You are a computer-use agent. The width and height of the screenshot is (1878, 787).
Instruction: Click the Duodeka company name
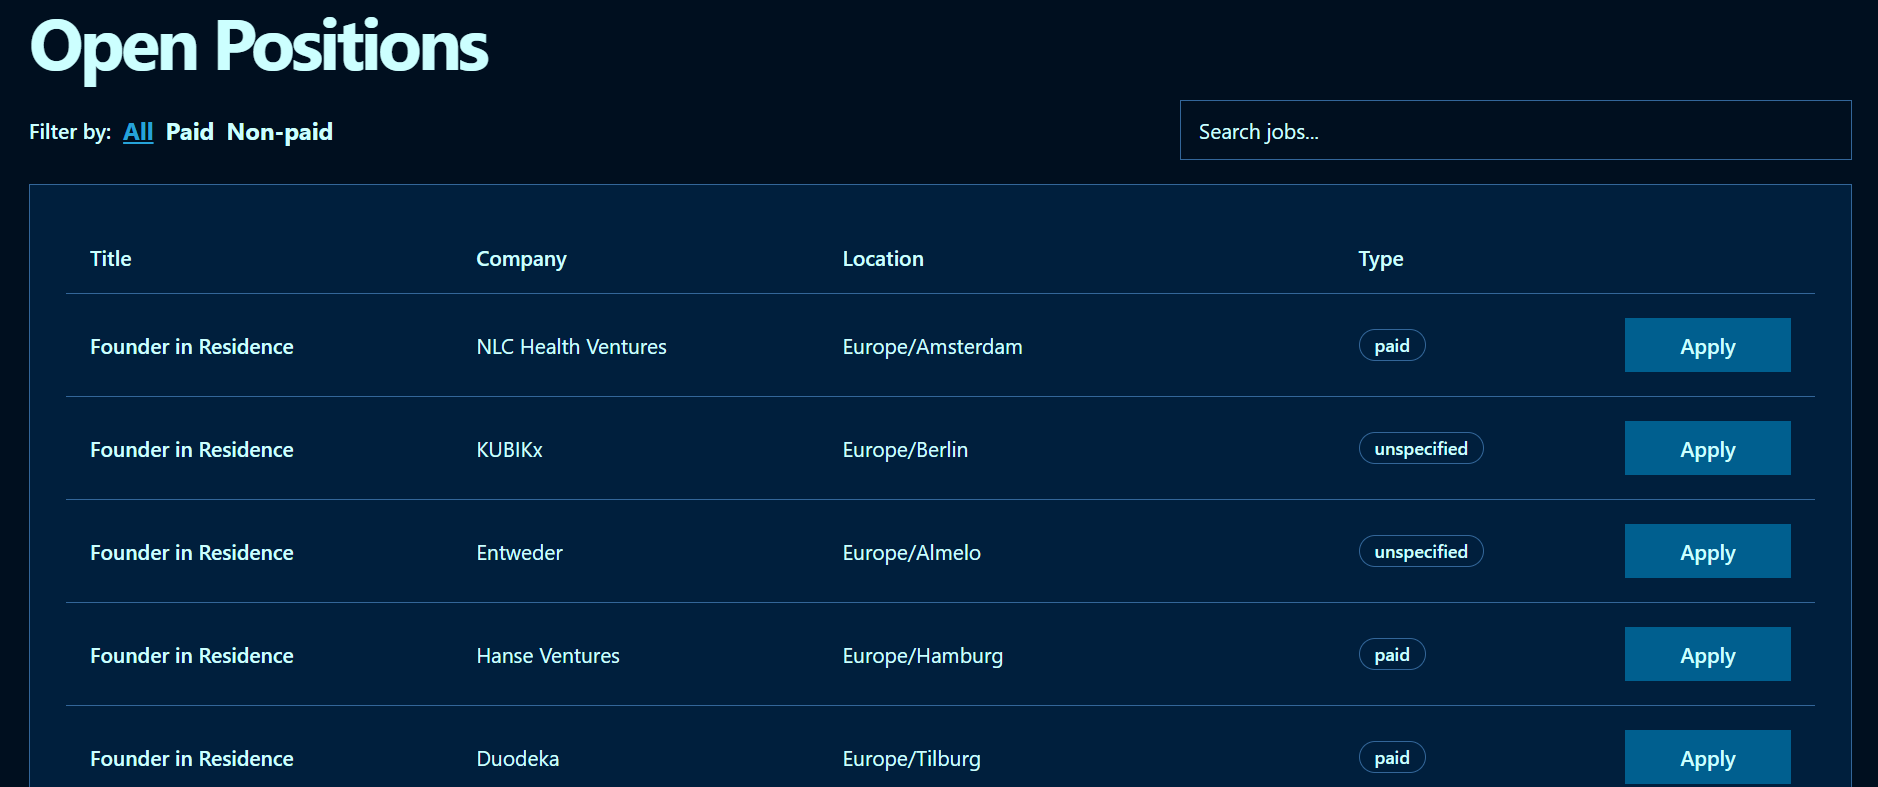pos(517,759)
